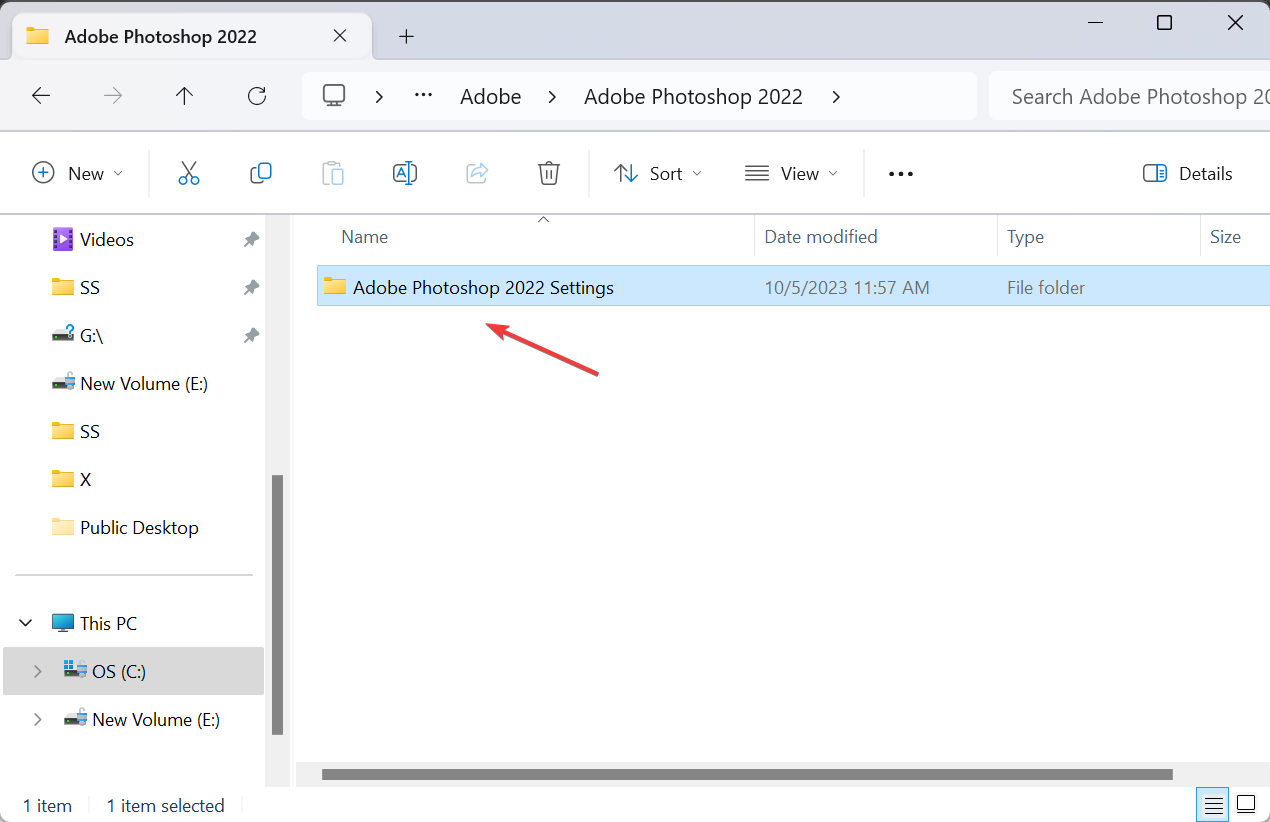Click the chevron right after the PC icon
This screenshot has height=822, width=1270.
pos(379,96)
